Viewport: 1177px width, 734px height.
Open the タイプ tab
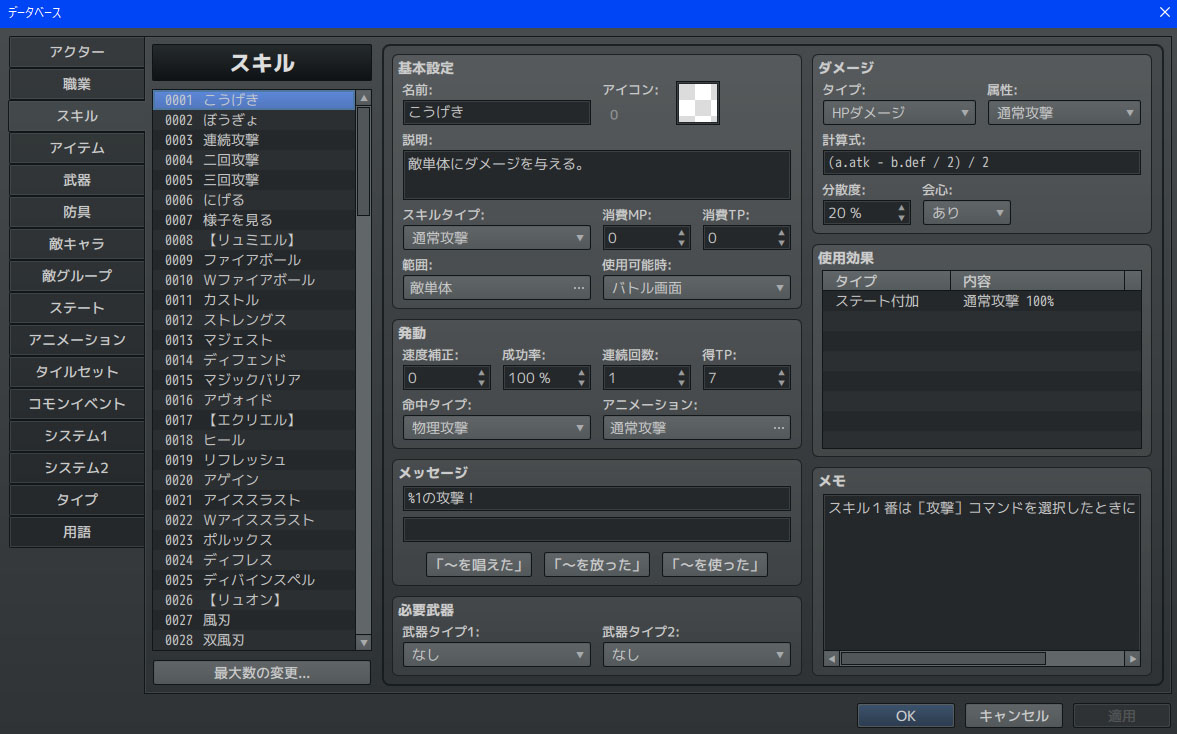77,500
